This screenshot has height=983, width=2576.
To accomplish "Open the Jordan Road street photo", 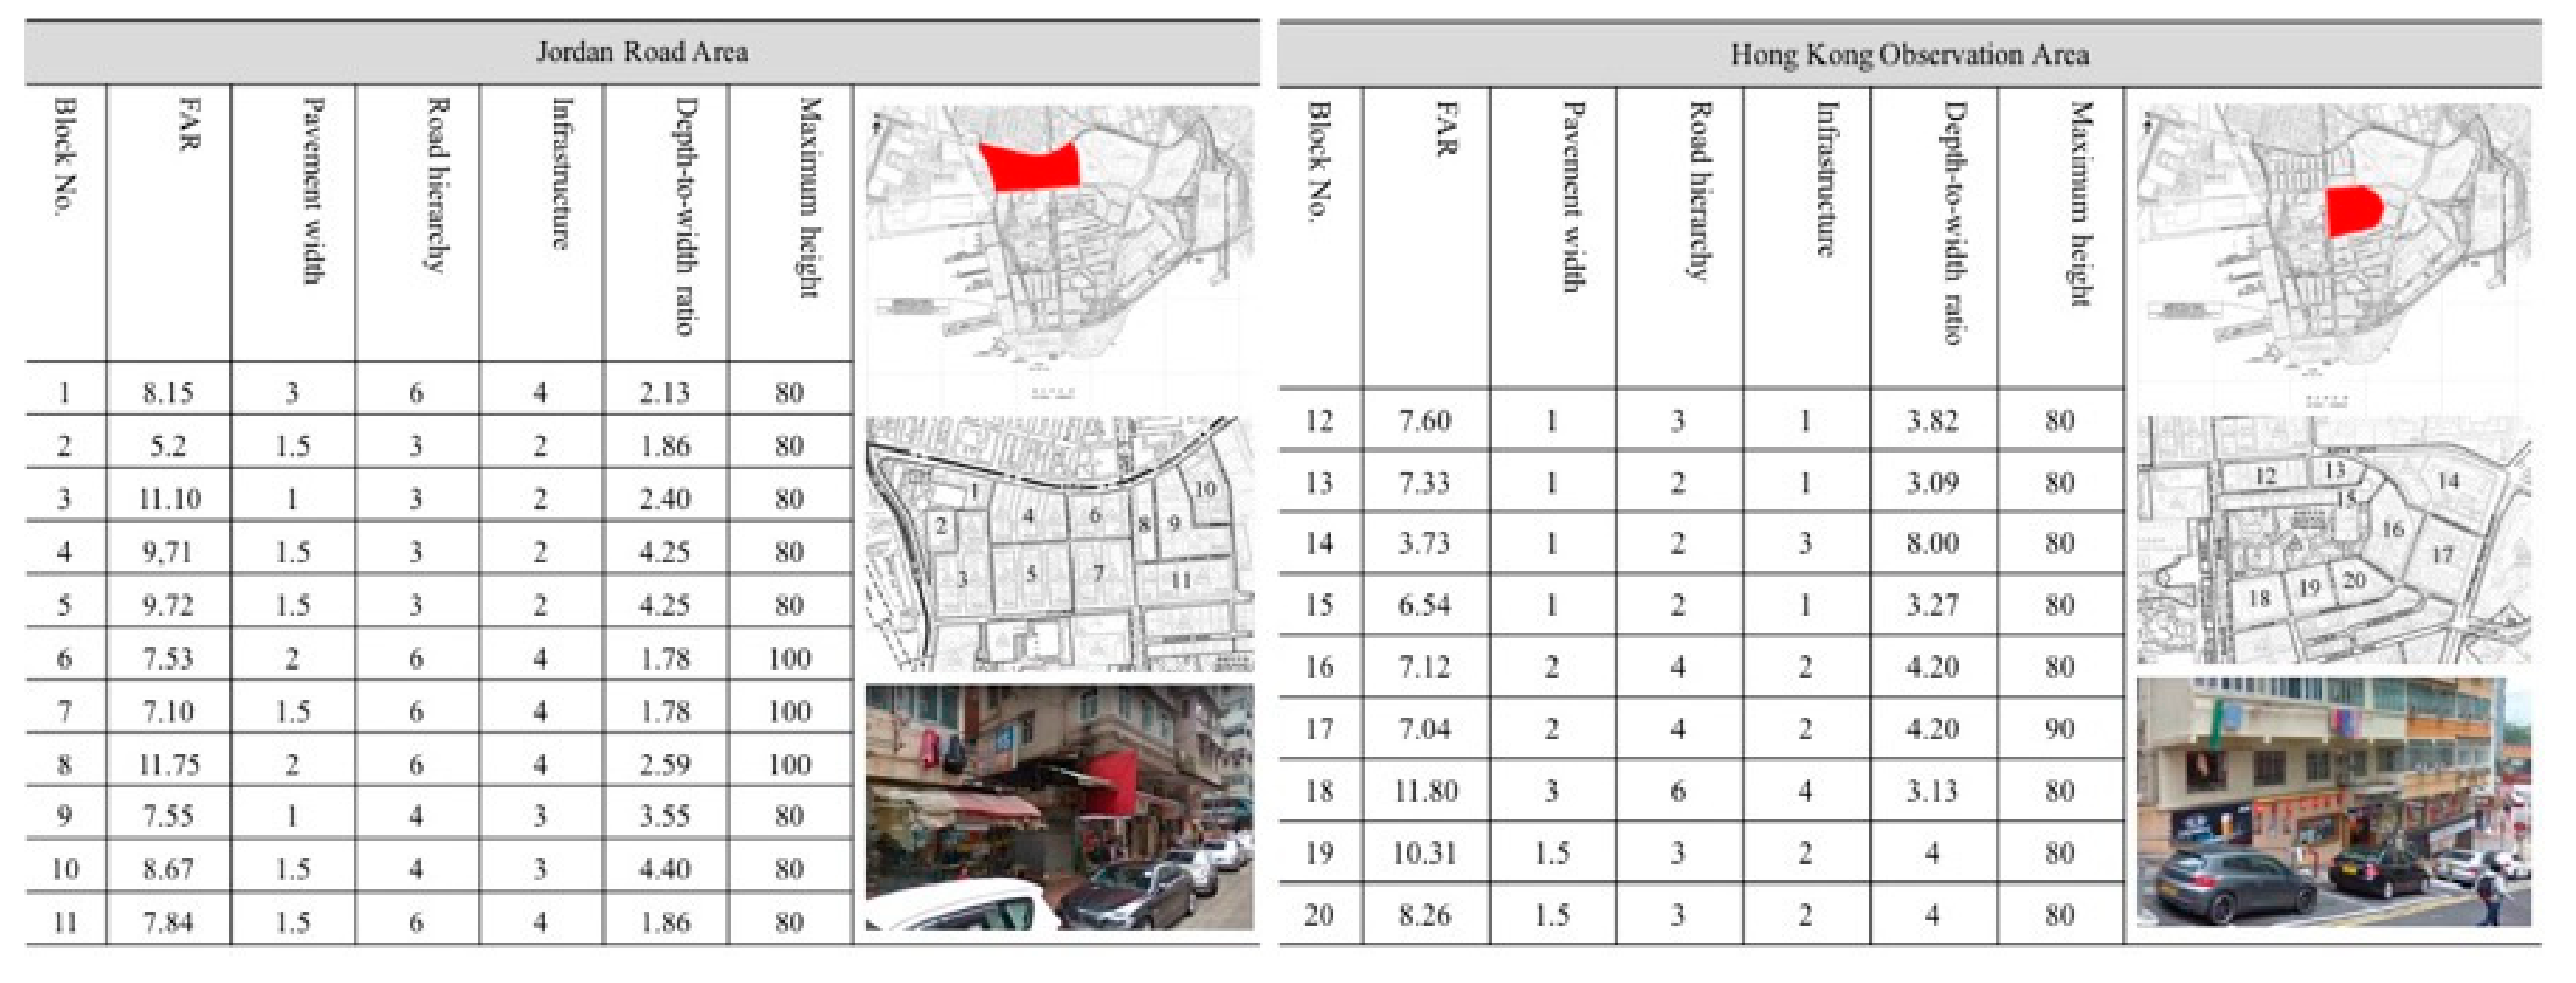I will pyautogui.click(x=1059, y=807).
